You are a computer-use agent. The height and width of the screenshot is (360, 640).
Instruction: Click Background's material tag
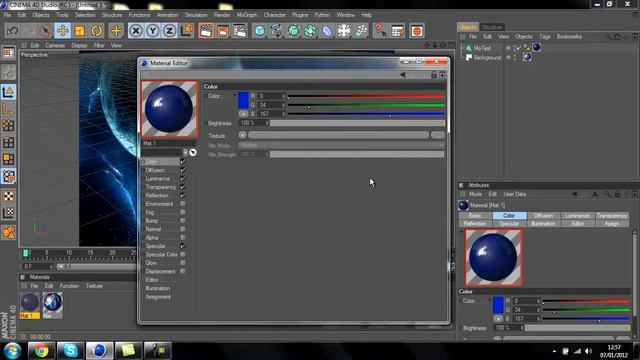point(527,57)
